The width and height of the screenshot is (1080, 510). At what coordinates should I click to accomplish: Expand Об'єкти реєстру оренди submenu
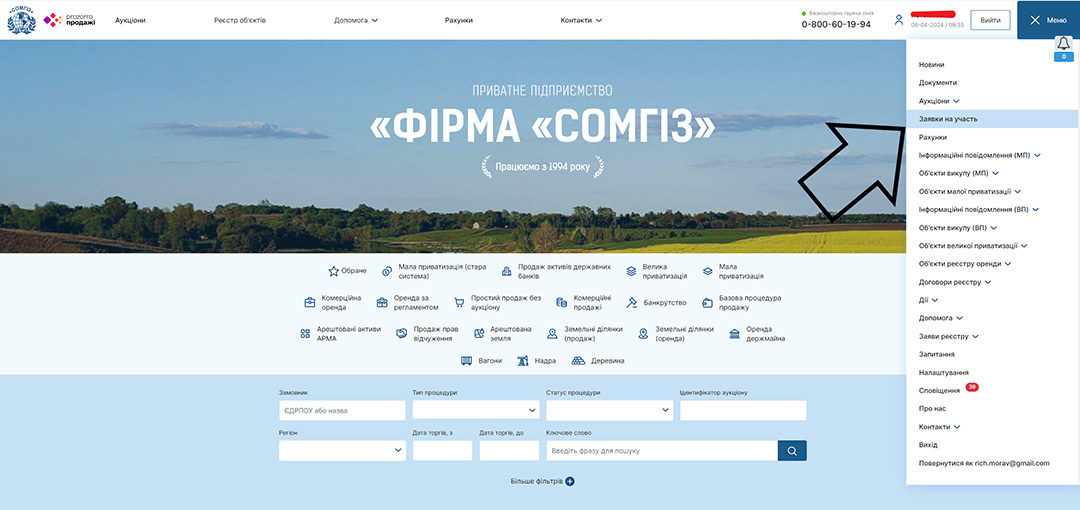(x=965, y=264)
